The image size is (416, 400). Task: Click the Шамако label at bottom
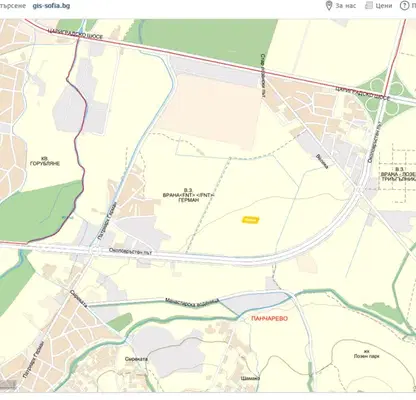pos(250,378)
